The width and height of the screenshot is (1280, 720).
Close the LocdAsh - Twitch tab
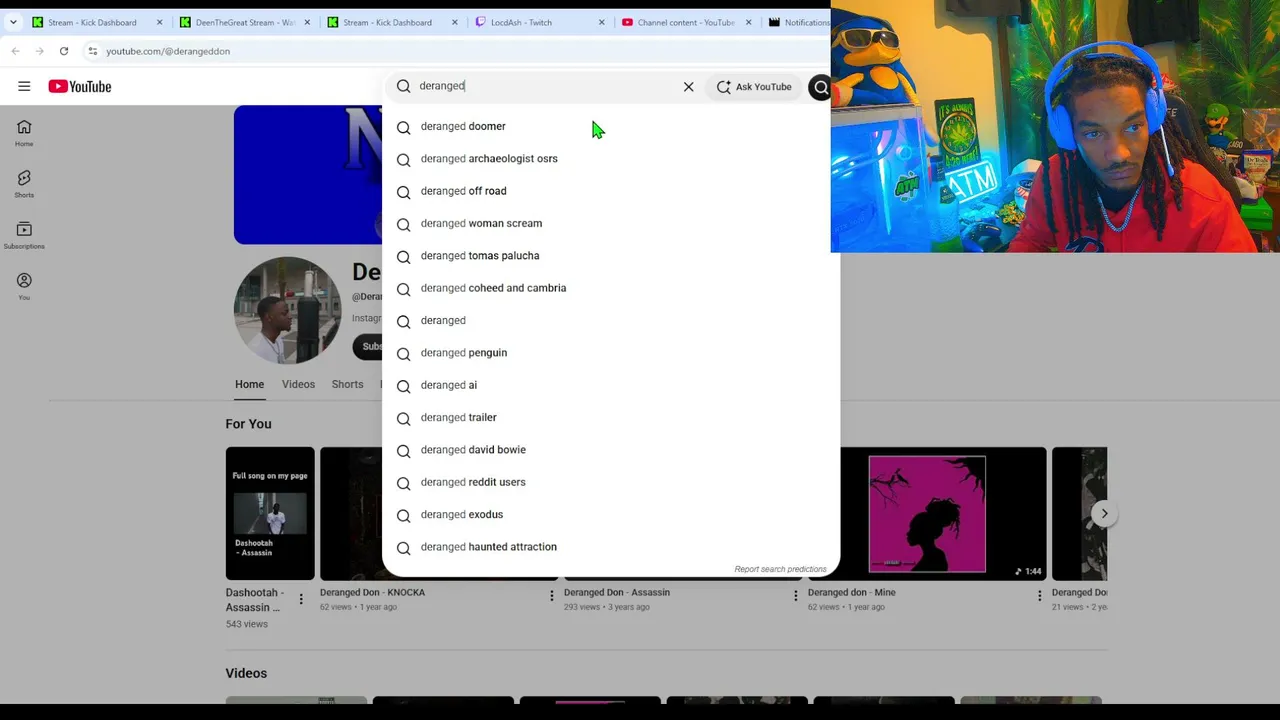pos(601,22)
